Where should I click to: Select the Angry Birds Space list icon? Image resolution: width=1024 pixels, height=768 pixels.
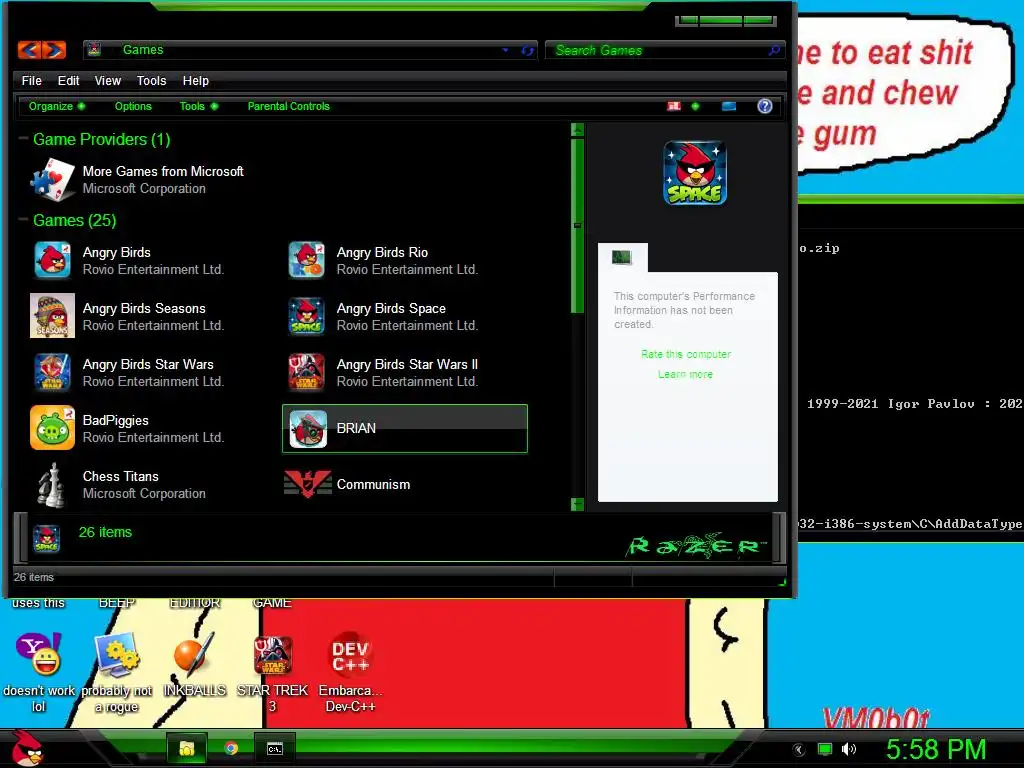pyautogui.click(x=306, y=316)
